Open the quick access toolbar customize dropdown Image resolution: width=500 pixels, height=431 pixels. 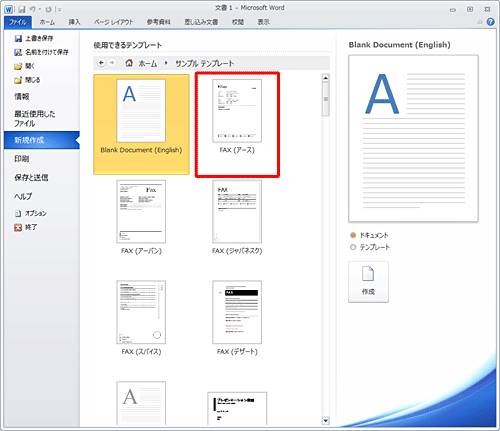click(59, 10)
